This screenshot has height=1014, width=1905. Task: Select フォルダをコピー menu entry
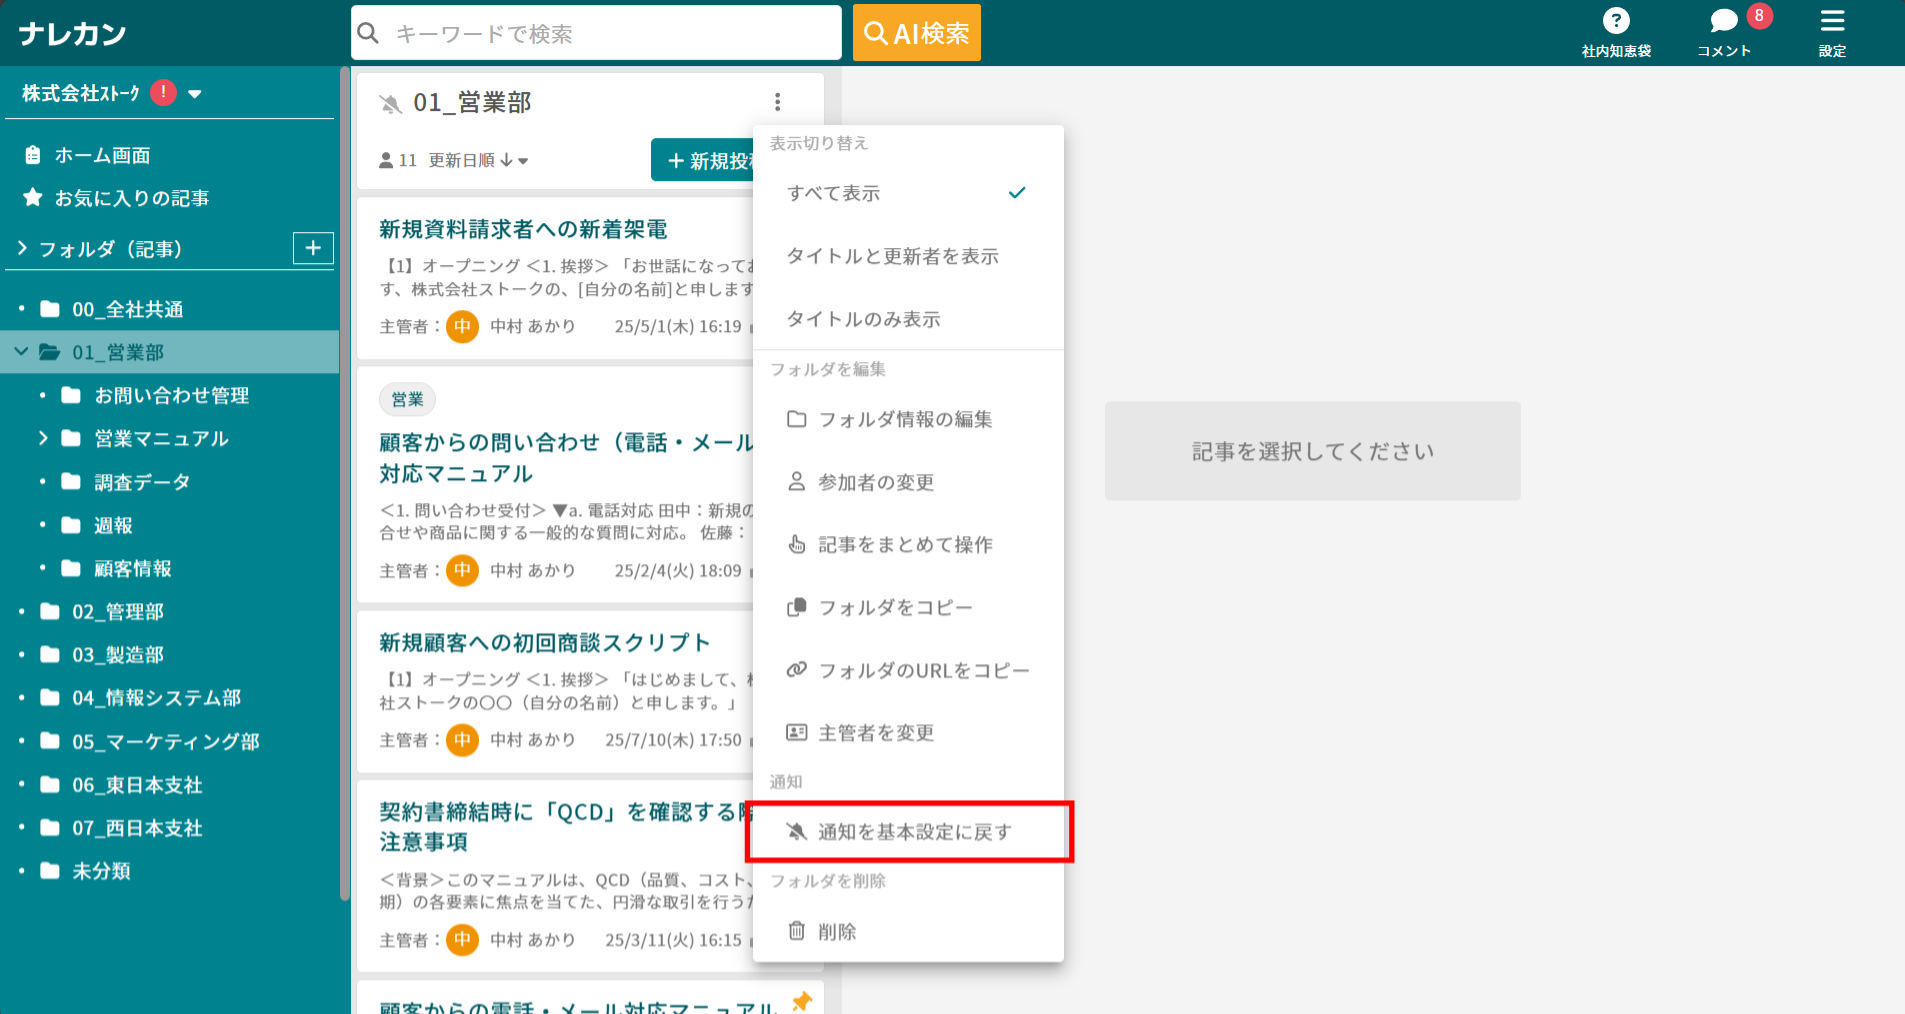coord(894,607)
